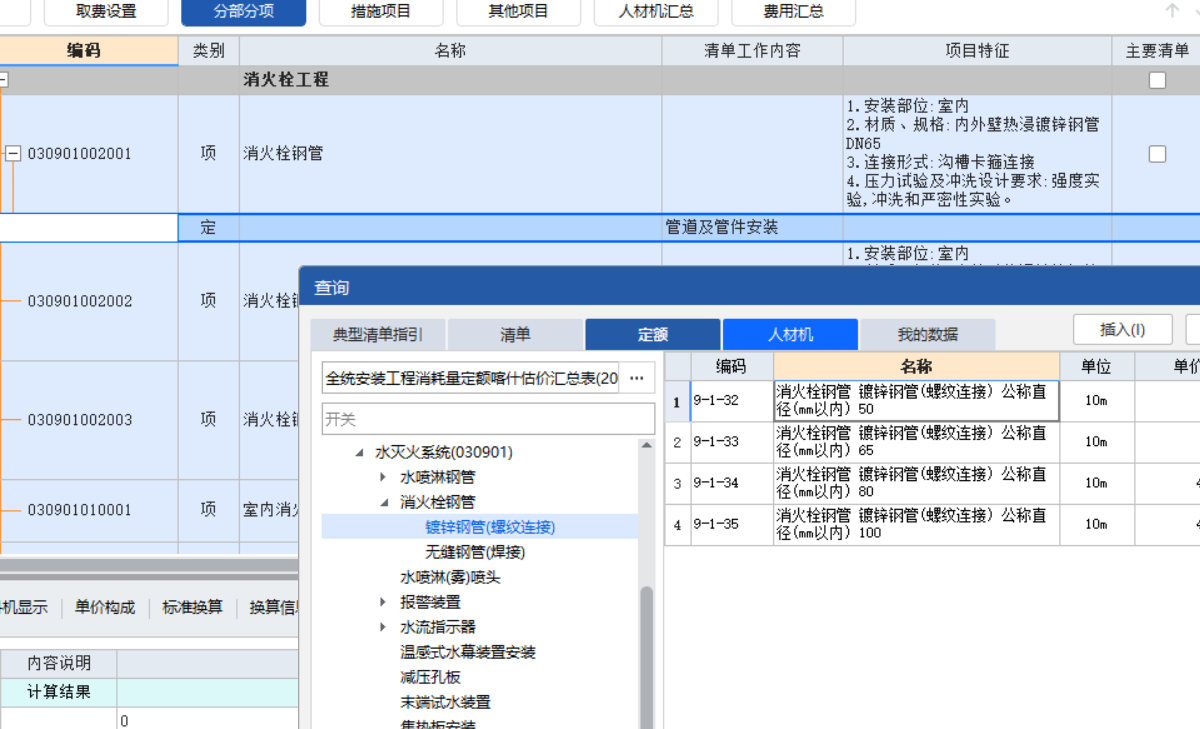Image resolution: width=1200 pixels, height=729 pixels.
Task: Open the 清单 tab in the query dialog
Action: click(514, 334)
